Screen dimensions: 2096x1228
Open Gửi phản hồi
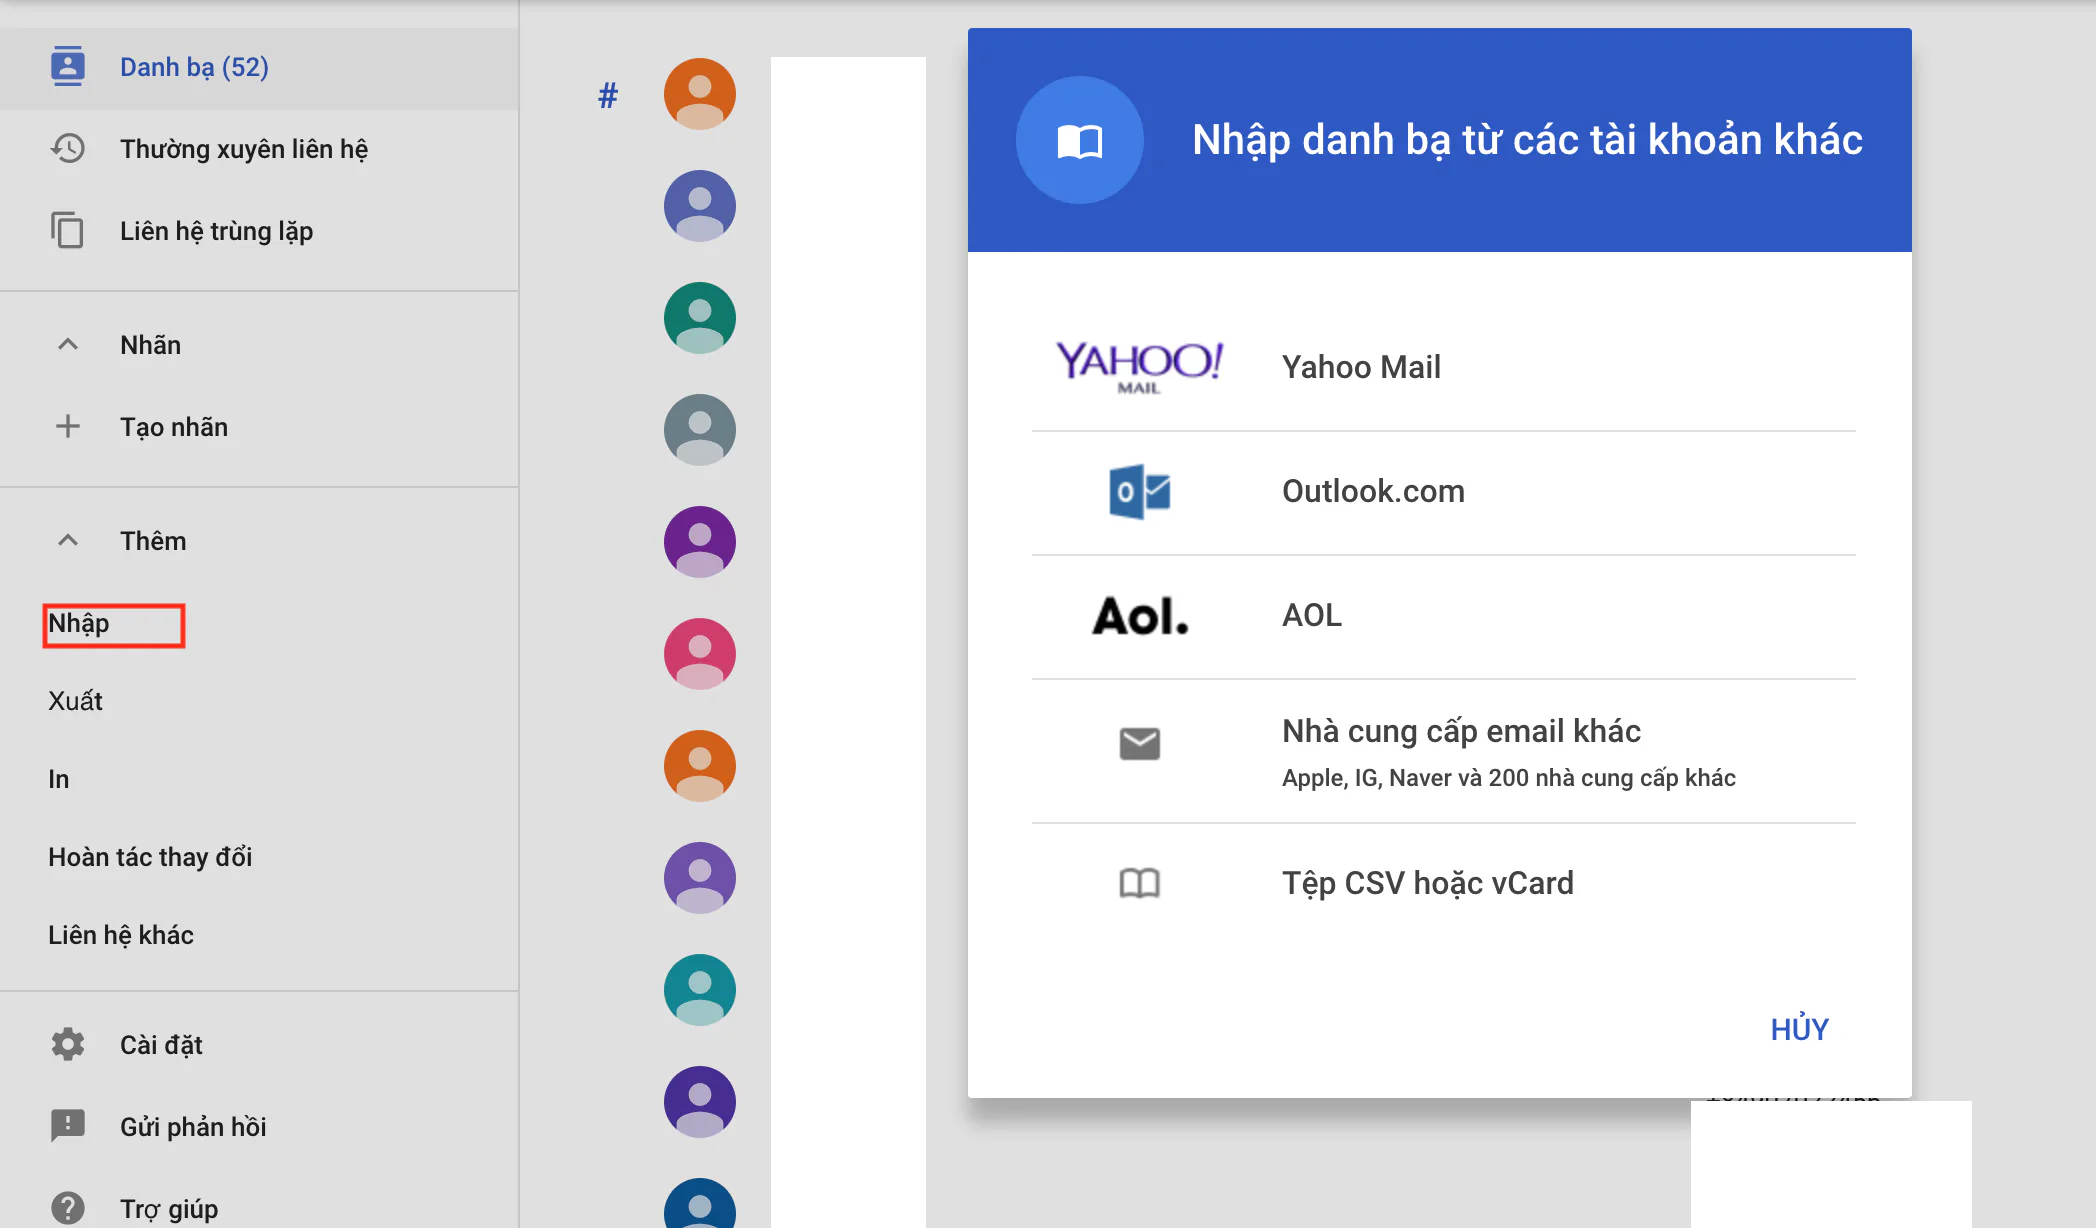pyautogui.click(x=193, y=1127)
